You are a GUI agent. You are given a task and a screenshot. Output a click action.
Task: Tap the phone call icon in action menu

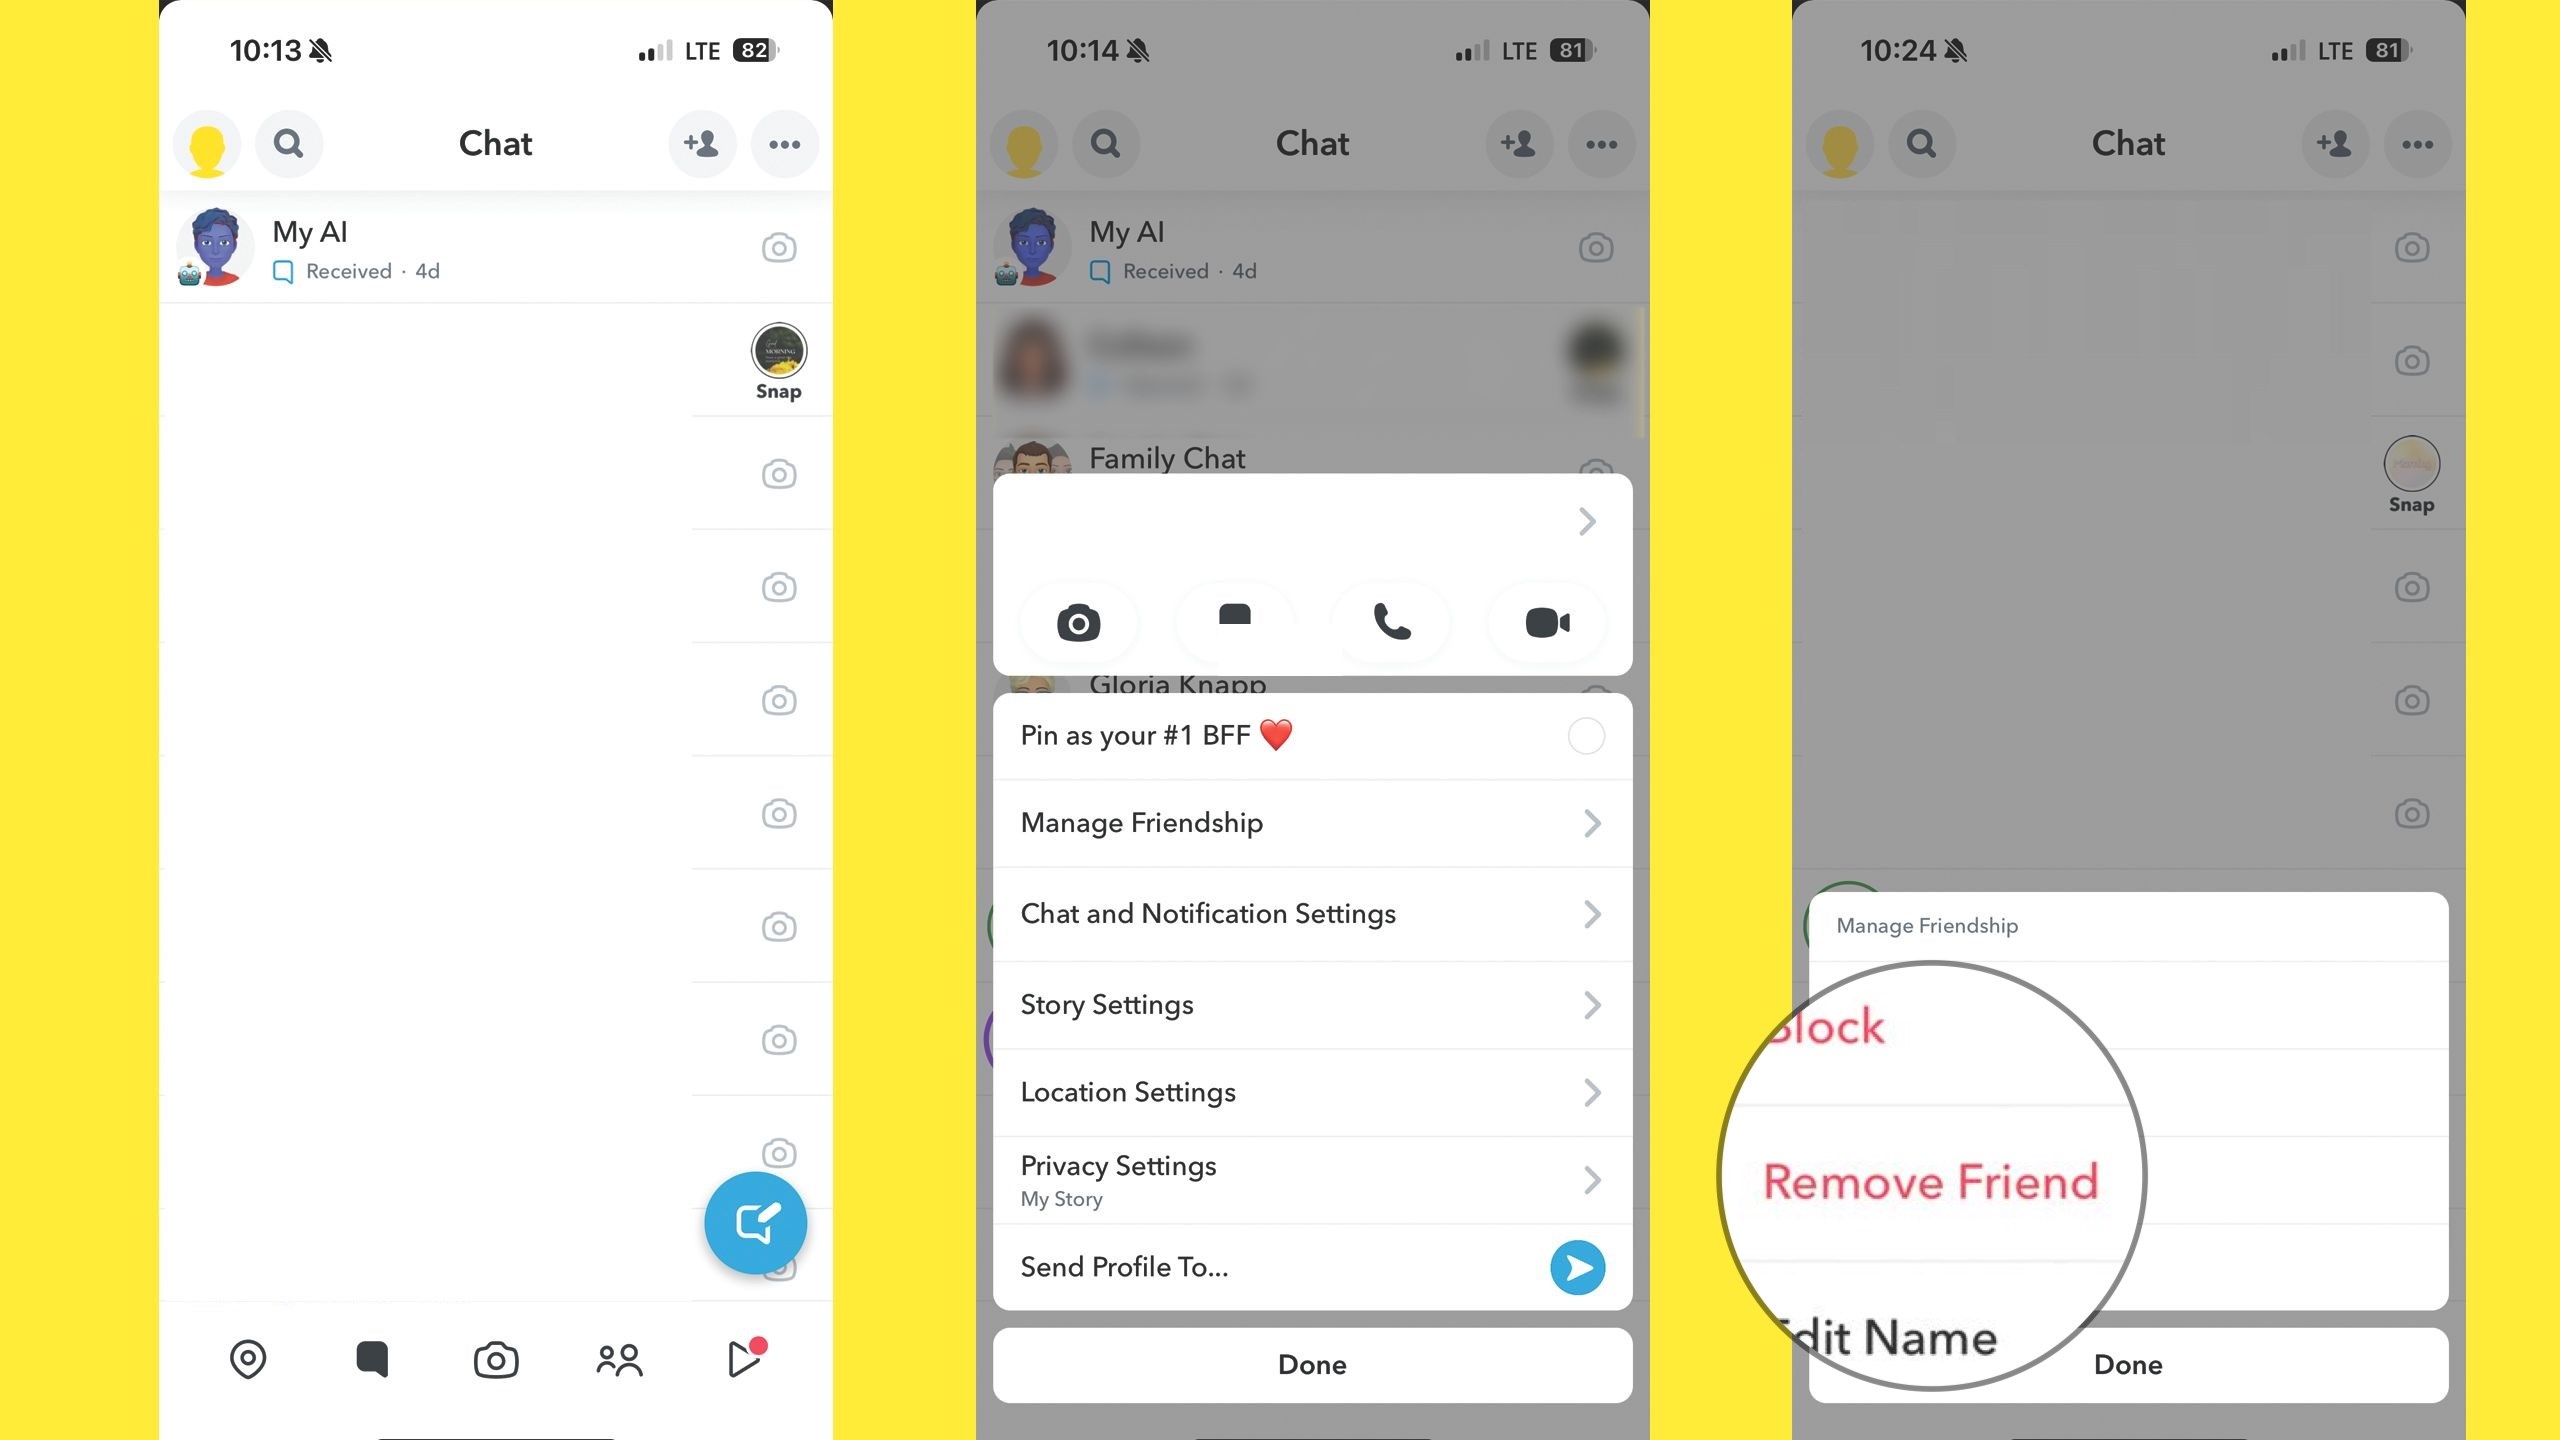[x=1391, y=622]
